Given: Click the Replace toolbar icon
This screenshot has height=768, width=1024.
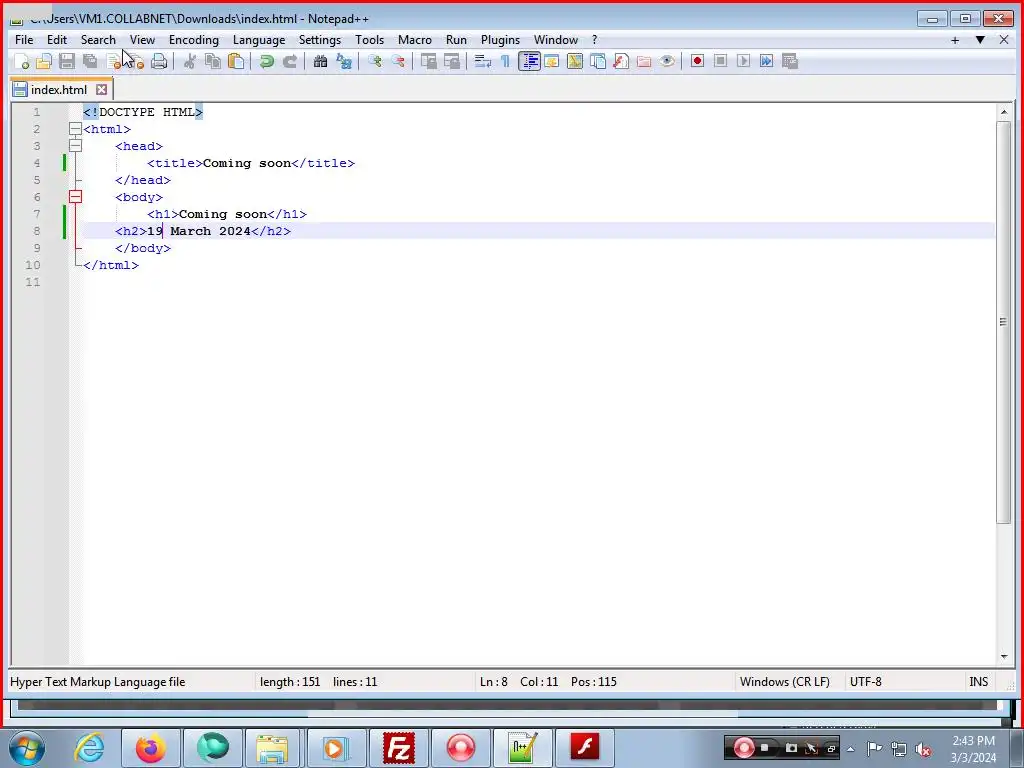Looking at the screenshot, I should point(344,61).
